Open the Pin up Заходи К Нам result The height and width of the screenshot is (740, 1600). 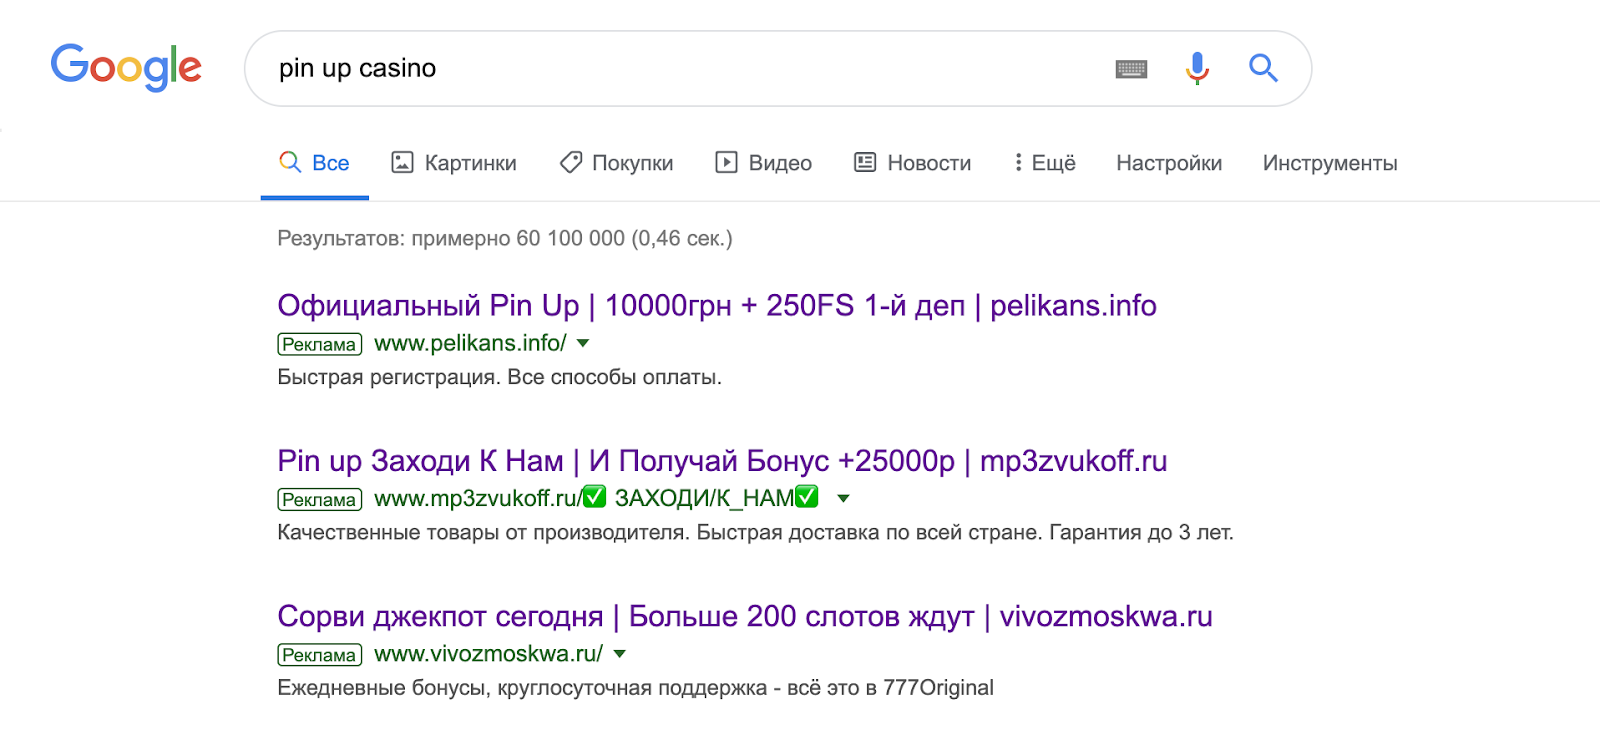coord(722,460)
